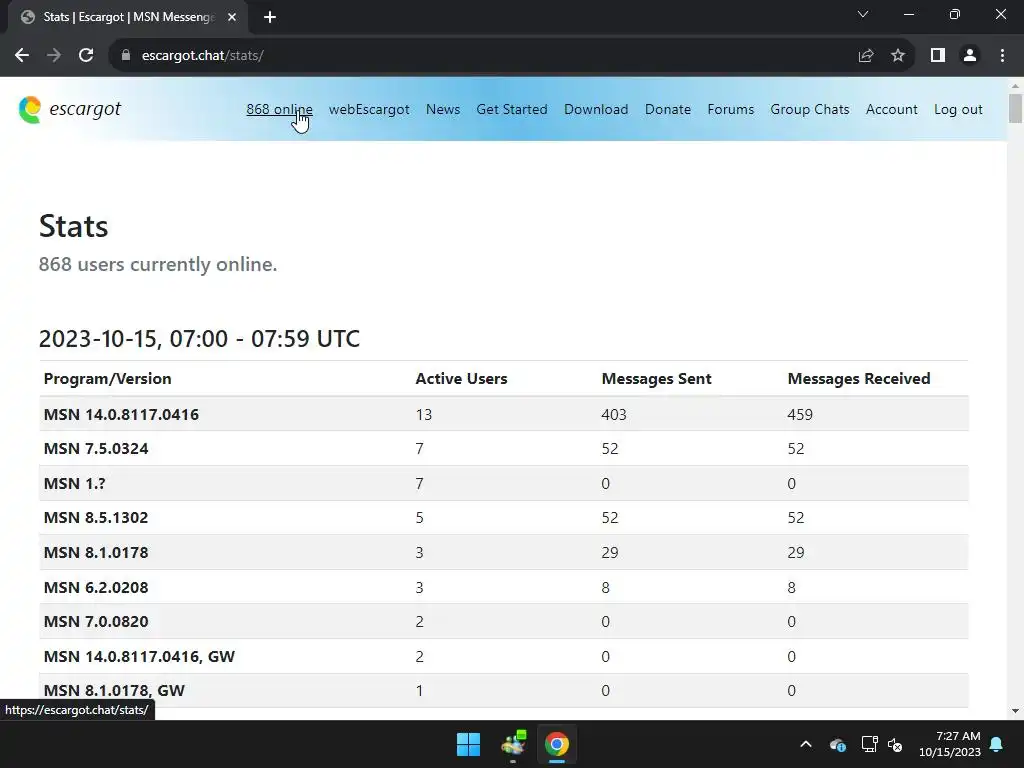Open the Chrome three-dot menu
This screenshot has height=768, width=1024.
(1002, 56)
